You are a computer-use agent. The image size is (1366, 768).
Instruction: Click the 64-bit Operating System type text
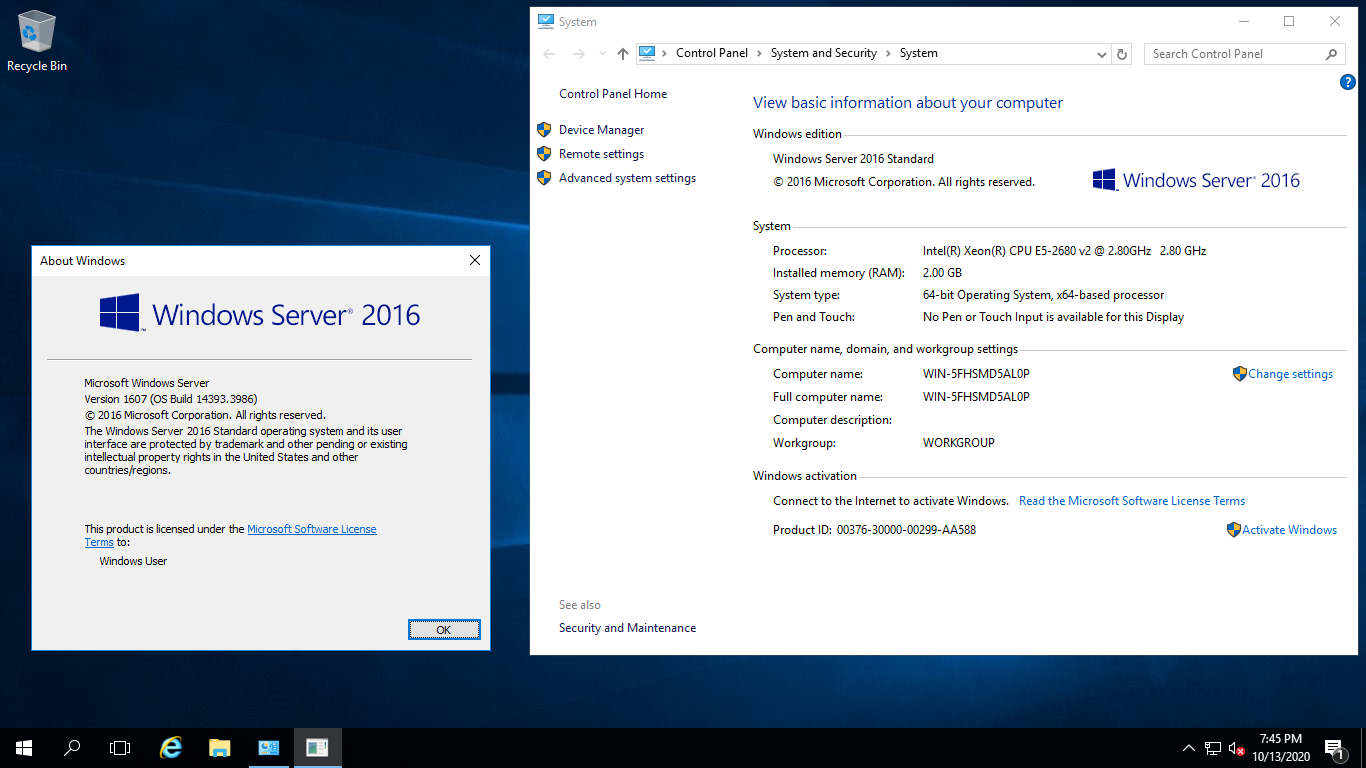1043,295
